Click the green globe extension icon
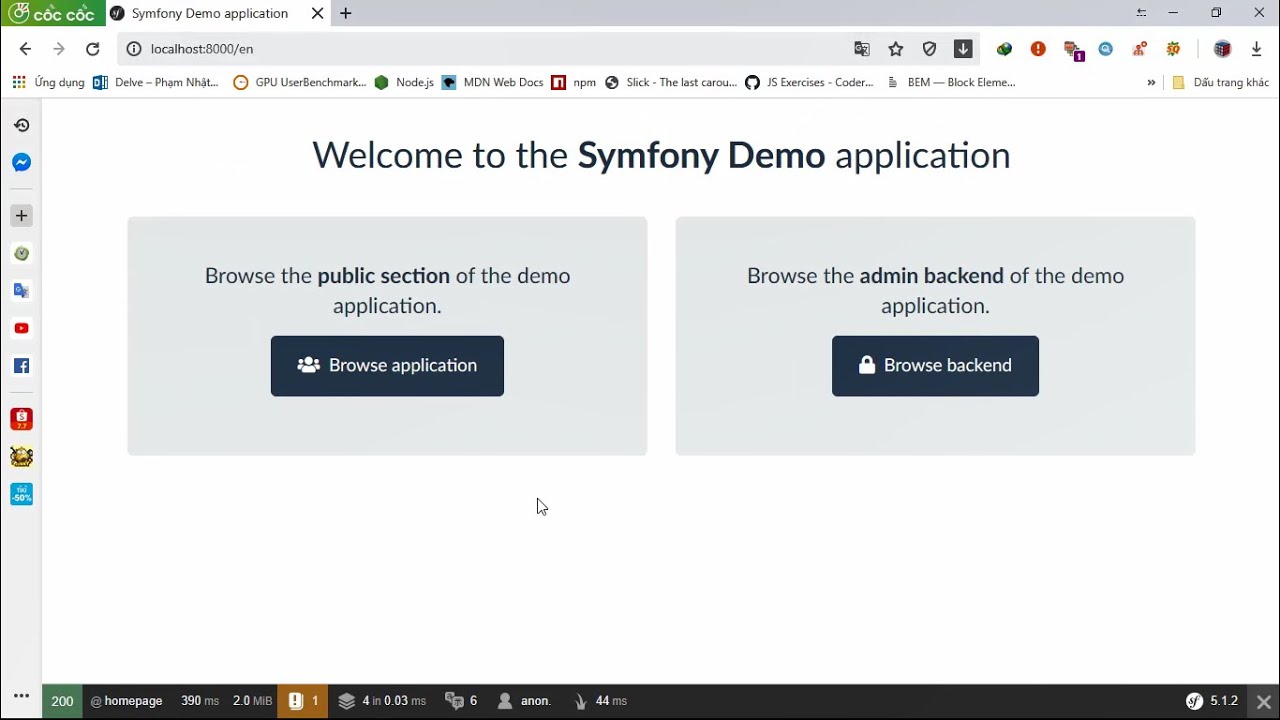Image resolution: width=1280 pixels, height=720 pixels. tap(1004, 49)
